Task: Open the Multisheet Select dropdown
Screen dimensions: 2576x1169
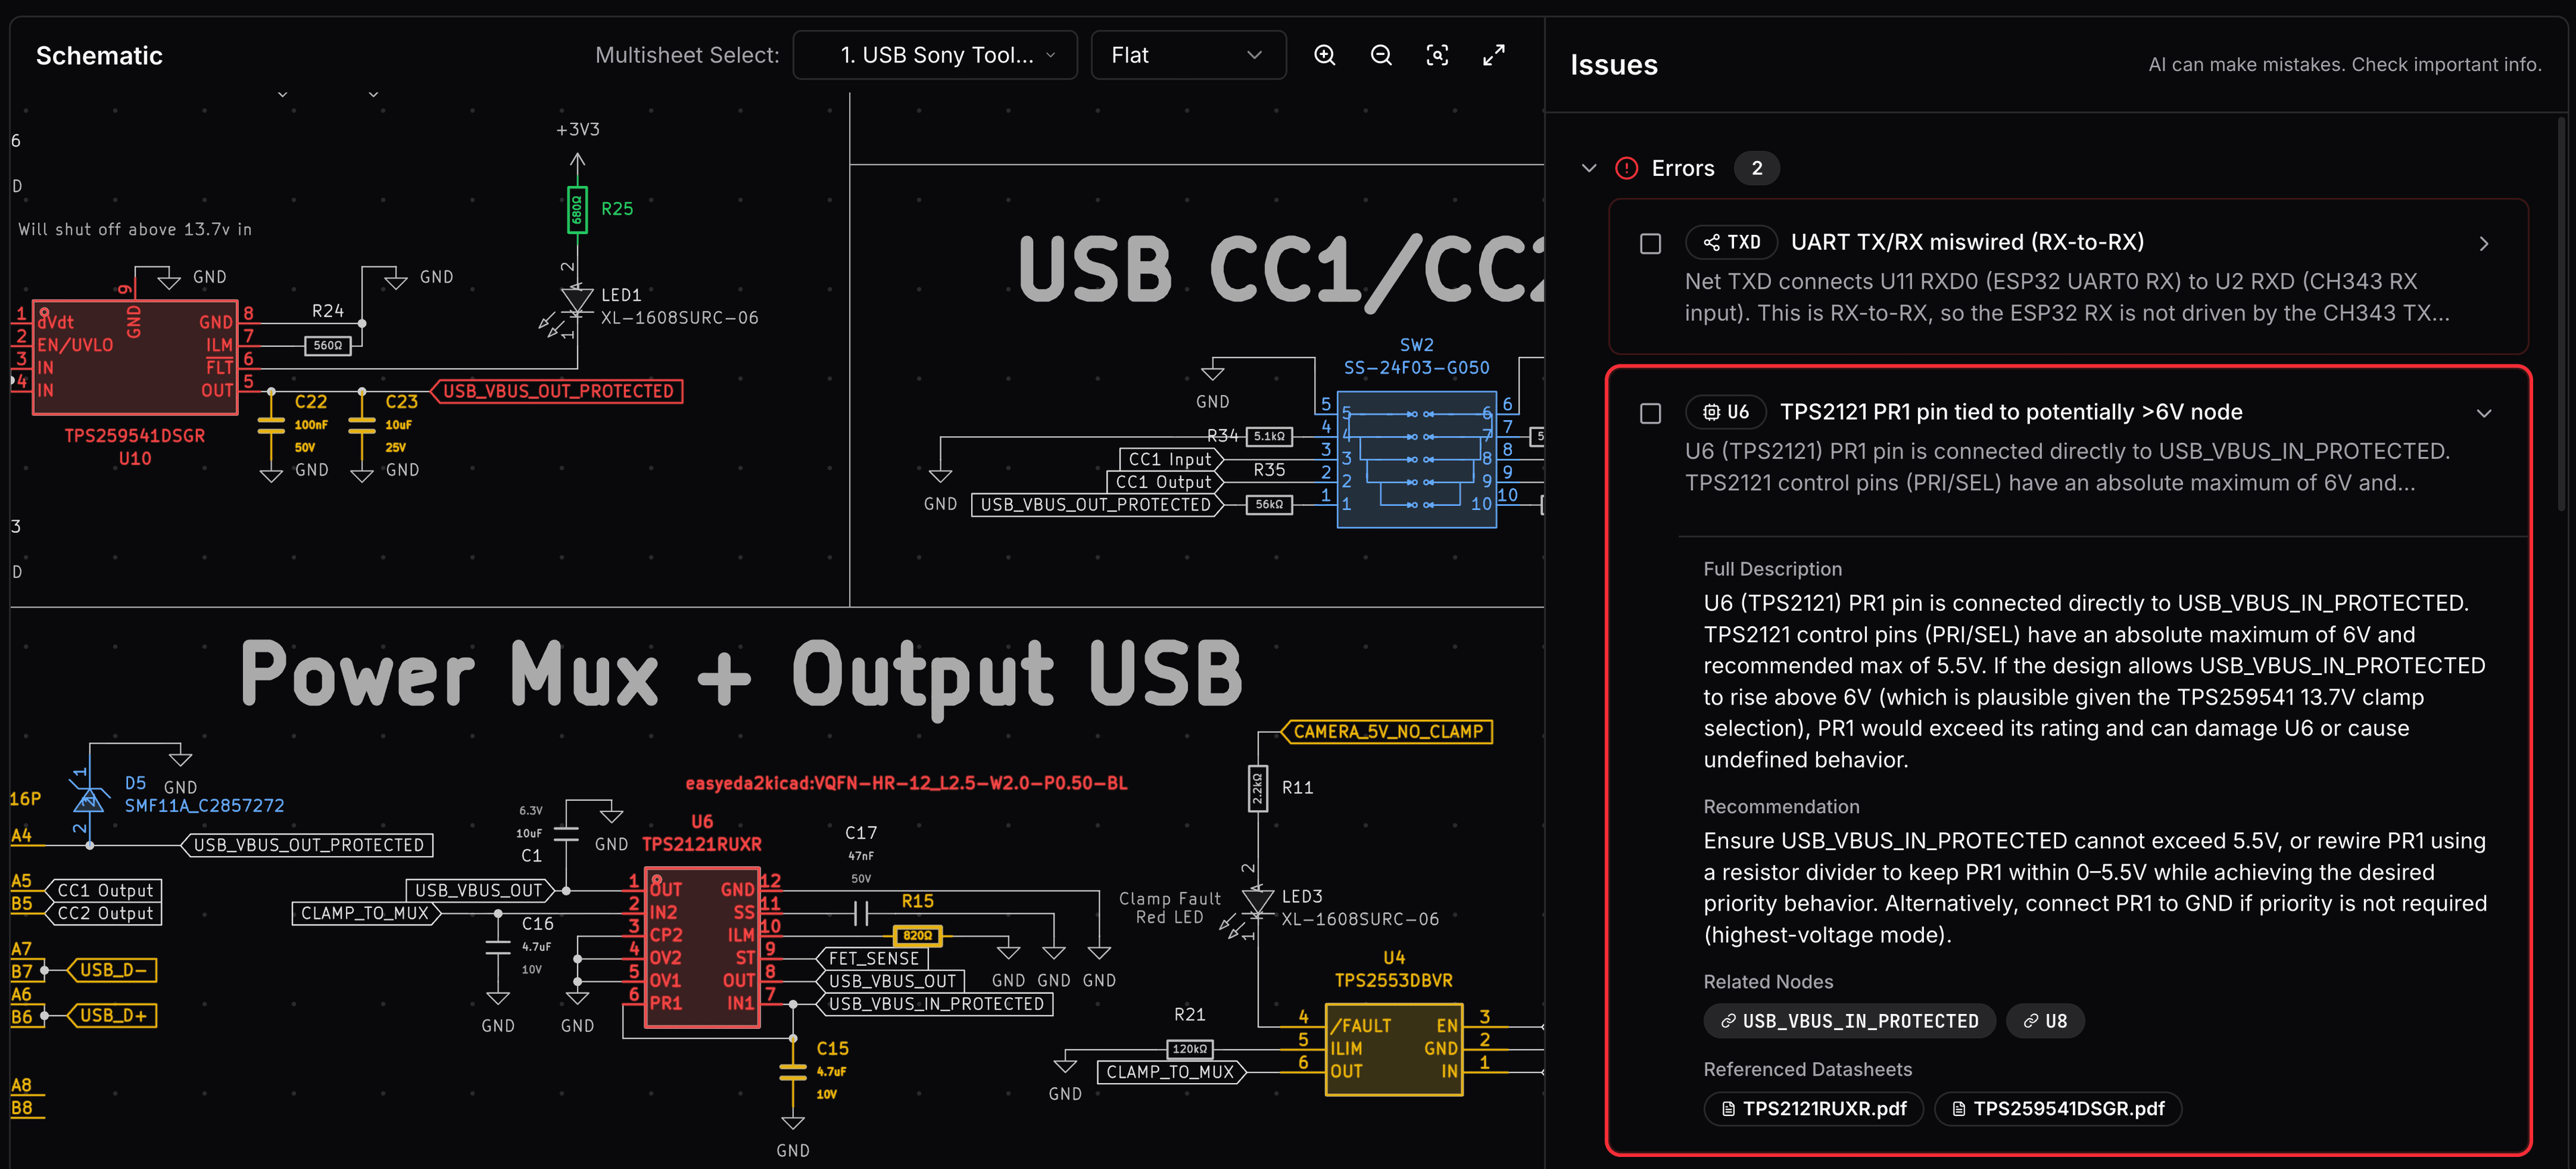Action: (934, 55)
